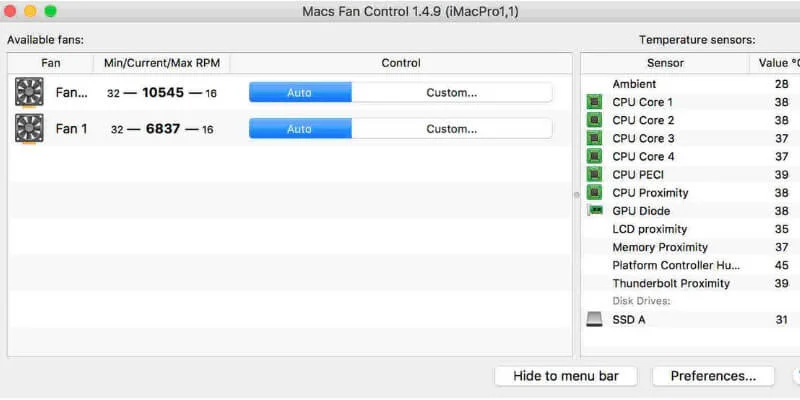
Task: Select the CPU Core 3 chip icon
Action: [594, 138]
